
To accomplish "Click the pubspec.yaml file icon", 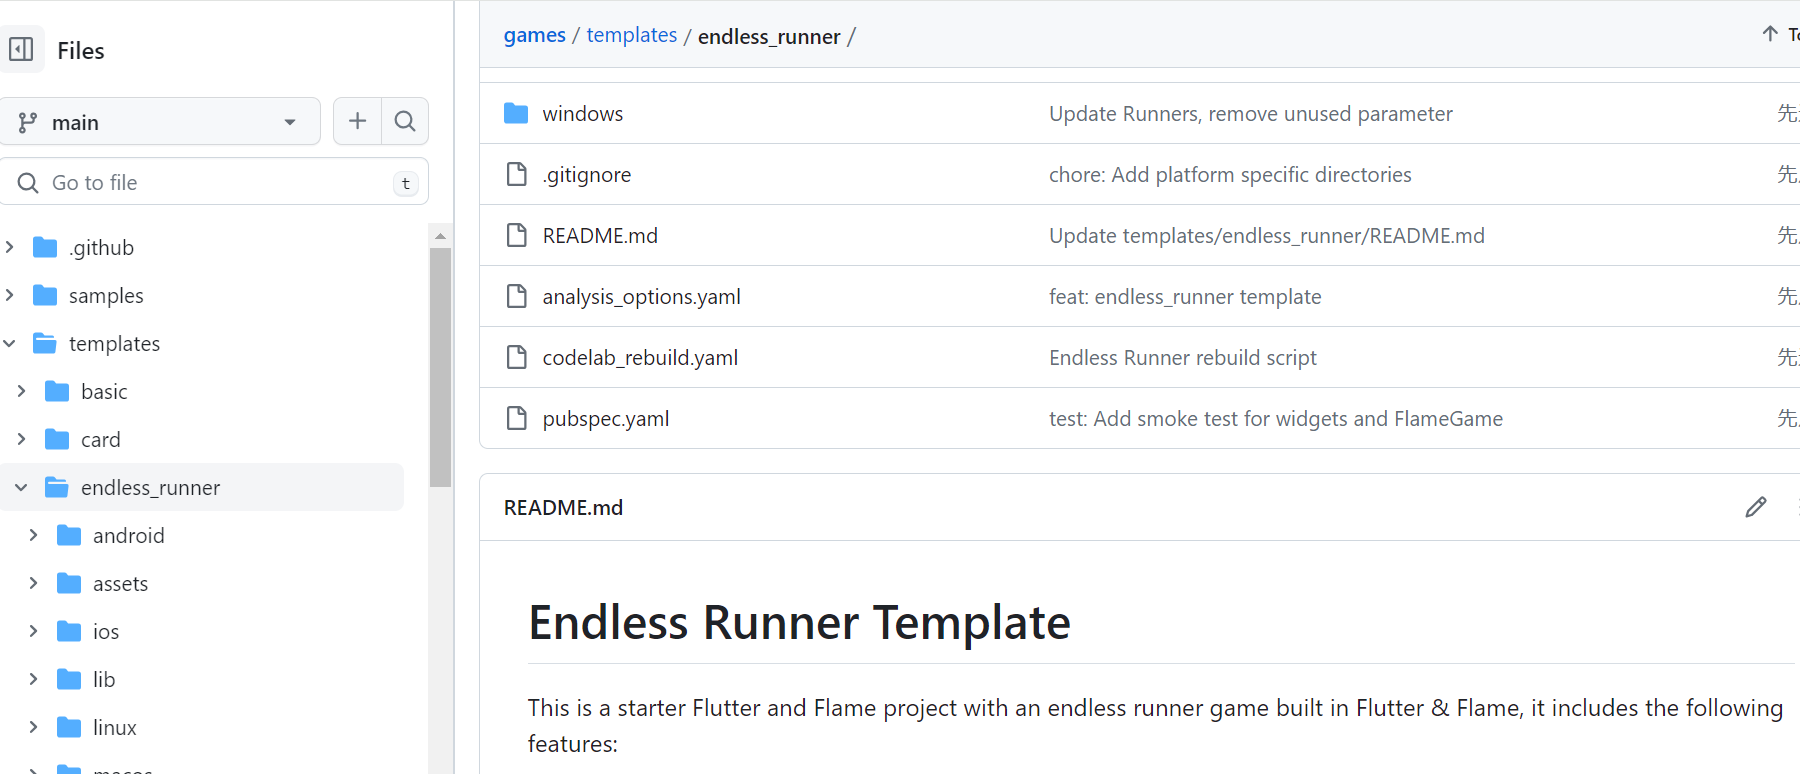I will (x=516, y=418).
